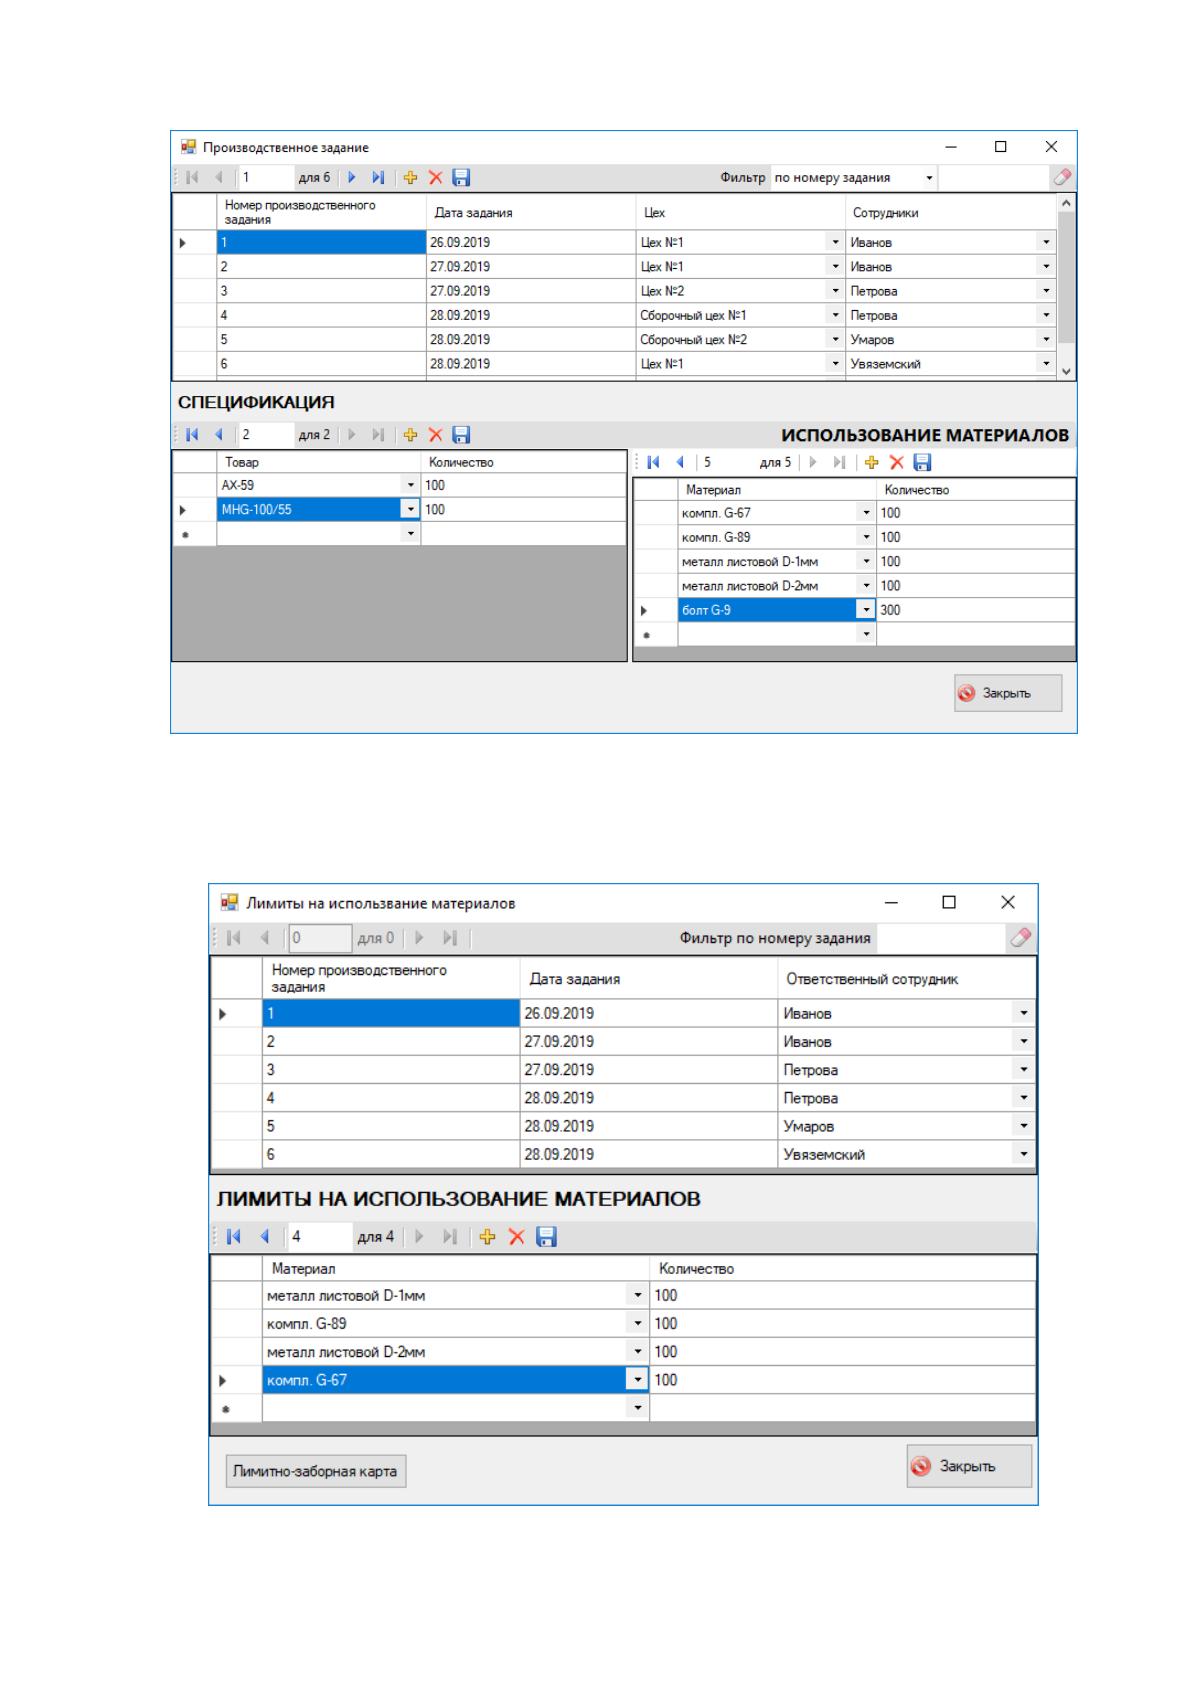Viewport: 1191px width, 1684px height.
Task: Click the filter text field in Лимиты window
Action: [x=940, y=938]
